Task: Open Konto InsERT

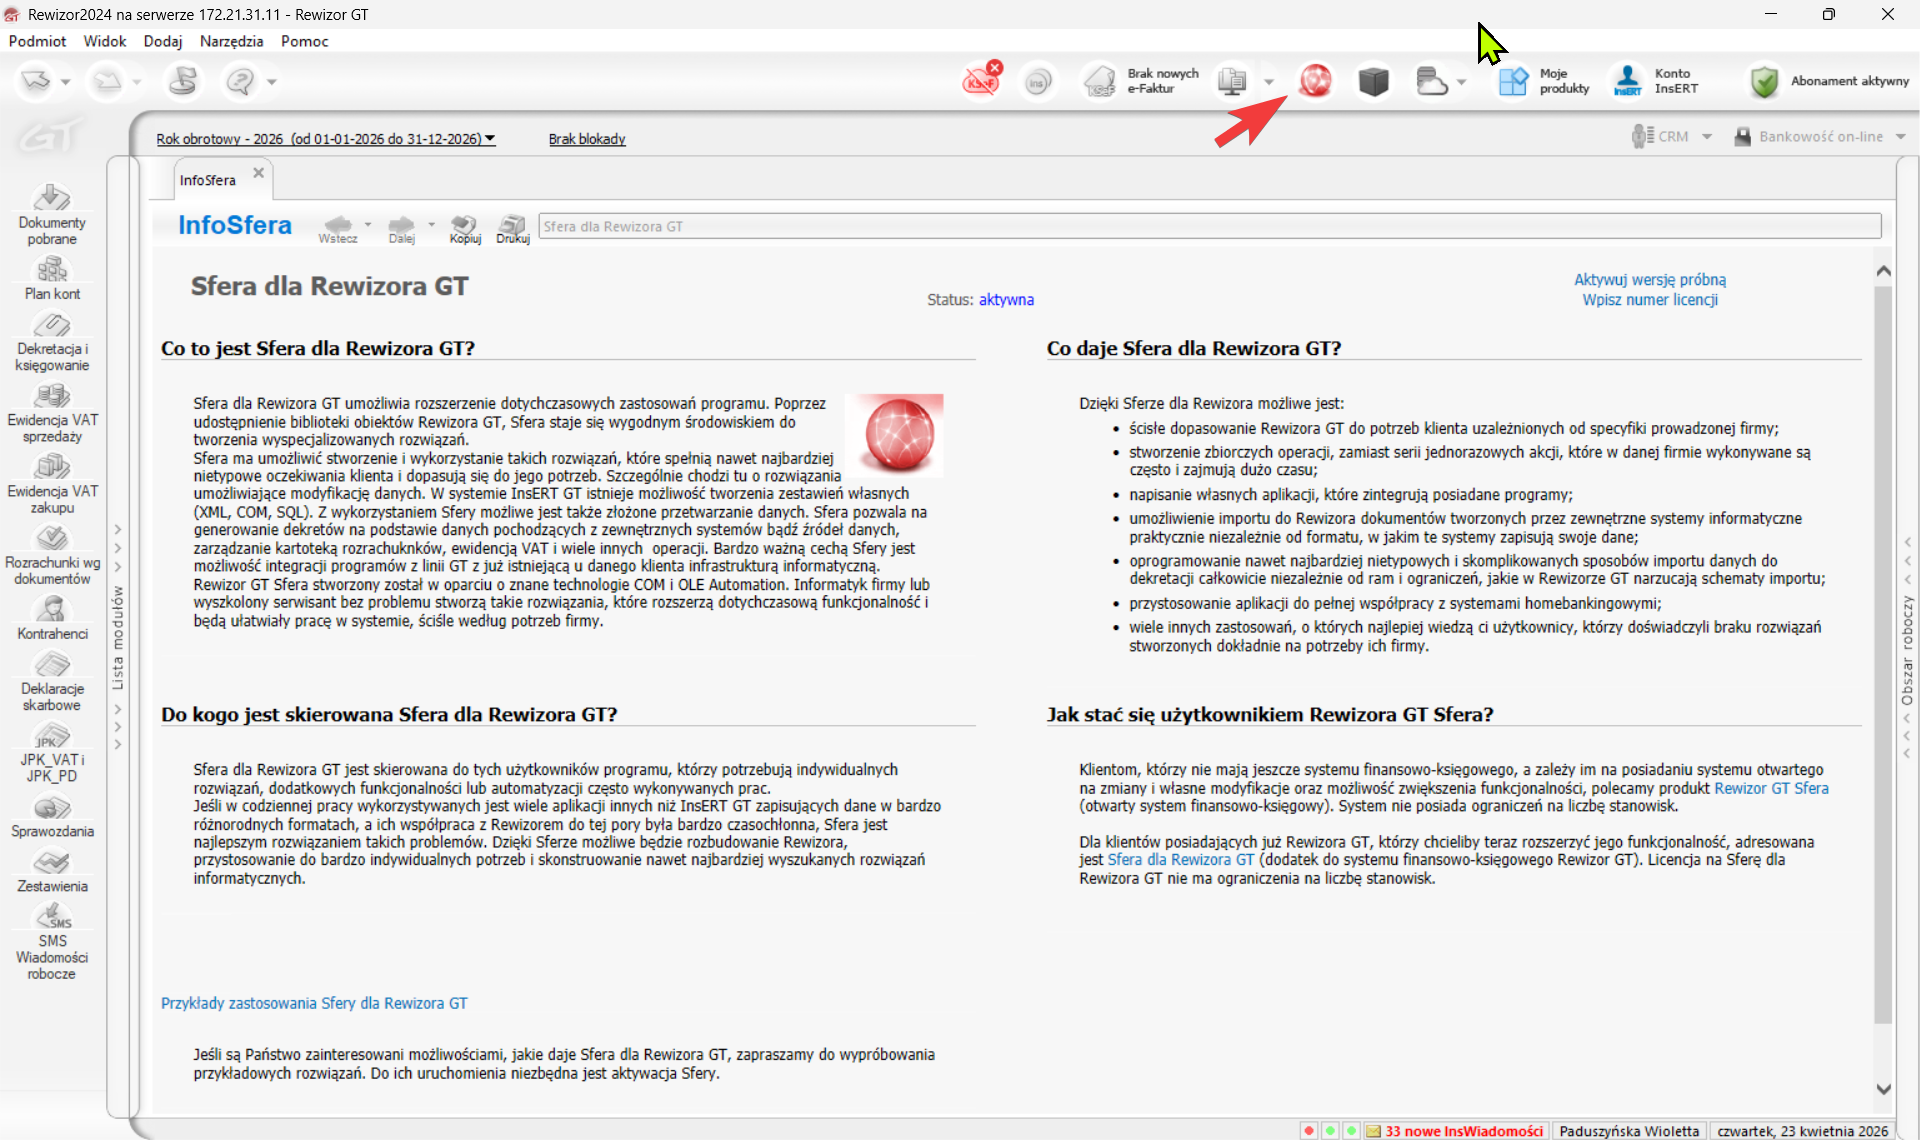Action: pos(1656,81)
